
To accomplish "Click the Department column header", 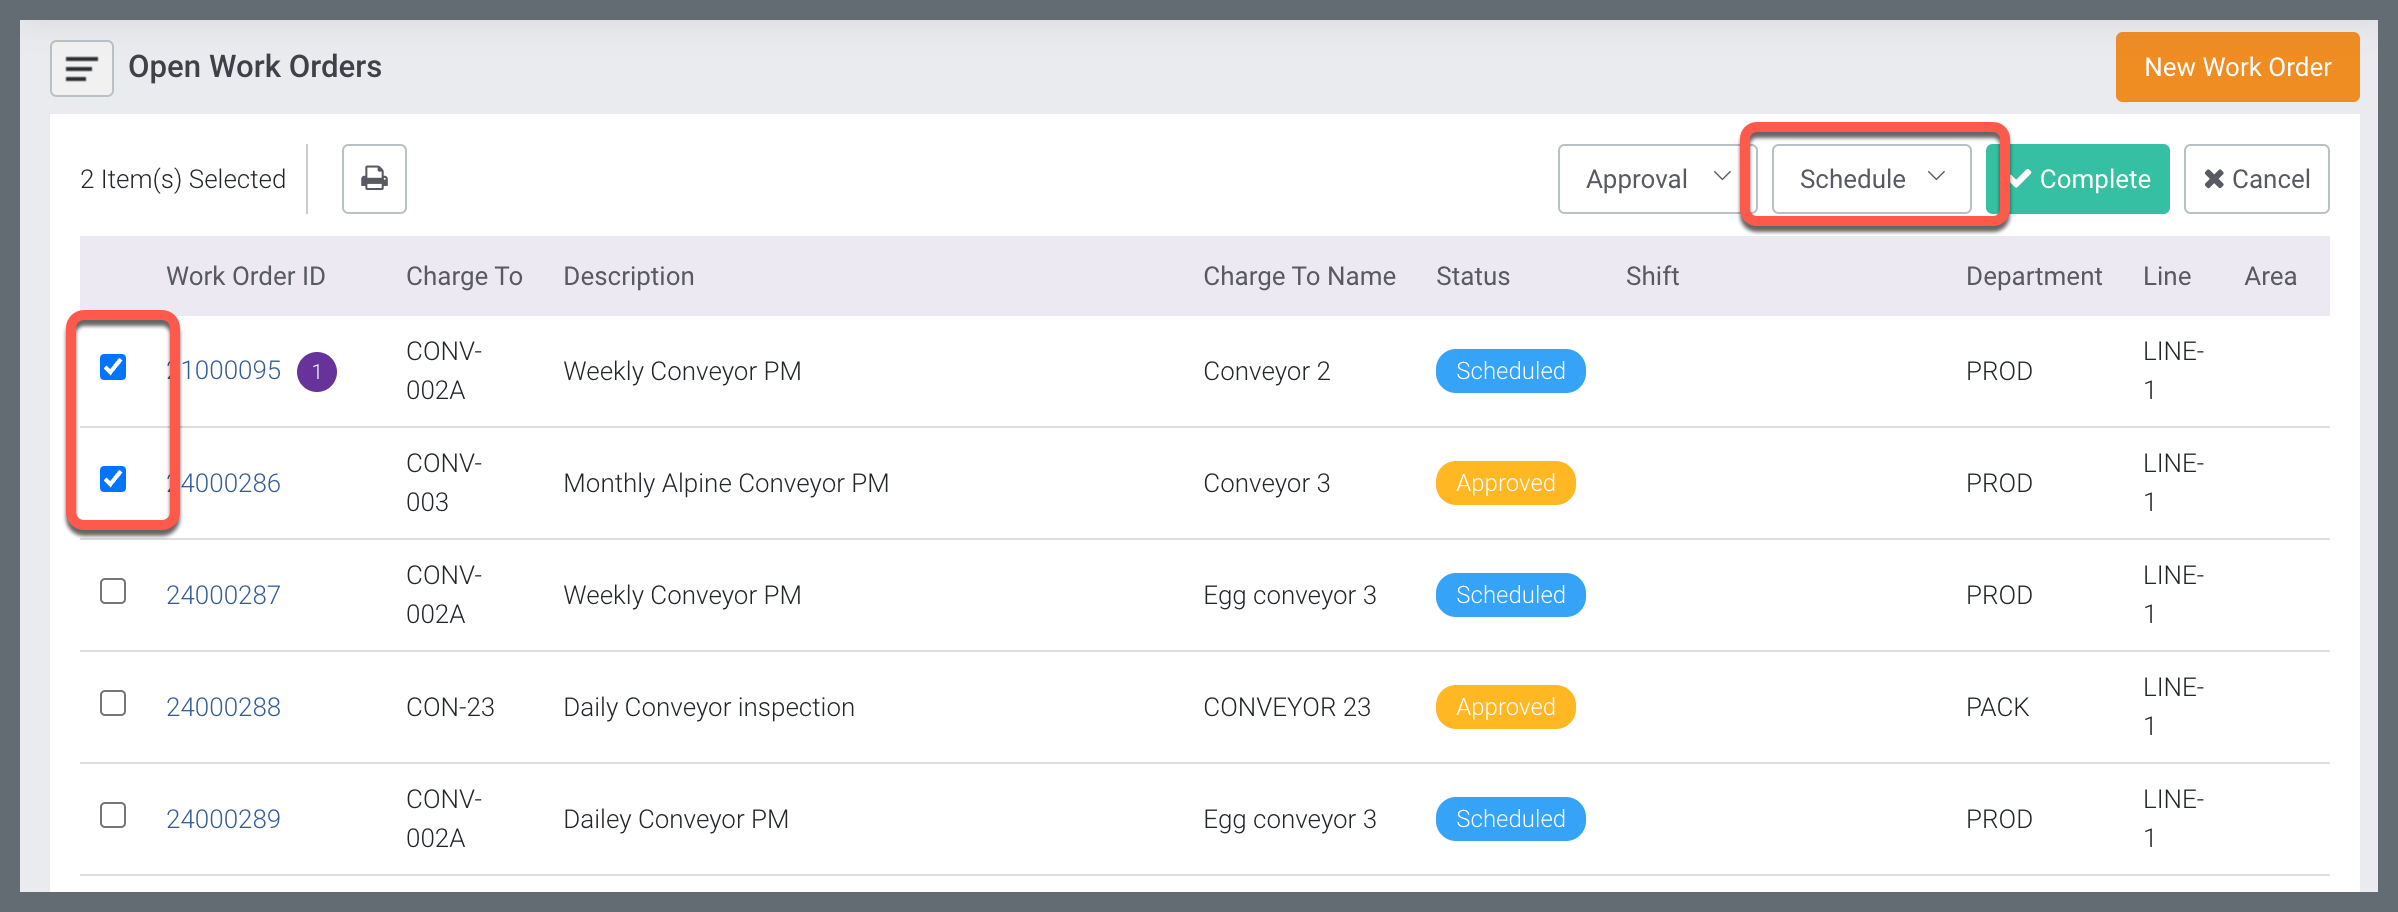I will 2034,276.
